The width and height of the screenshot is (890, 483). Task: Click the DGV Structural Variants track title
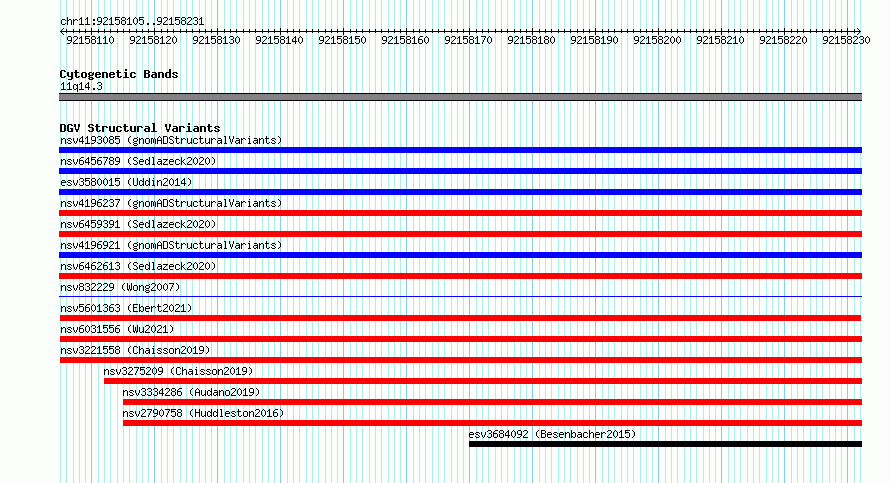[140, 128]
